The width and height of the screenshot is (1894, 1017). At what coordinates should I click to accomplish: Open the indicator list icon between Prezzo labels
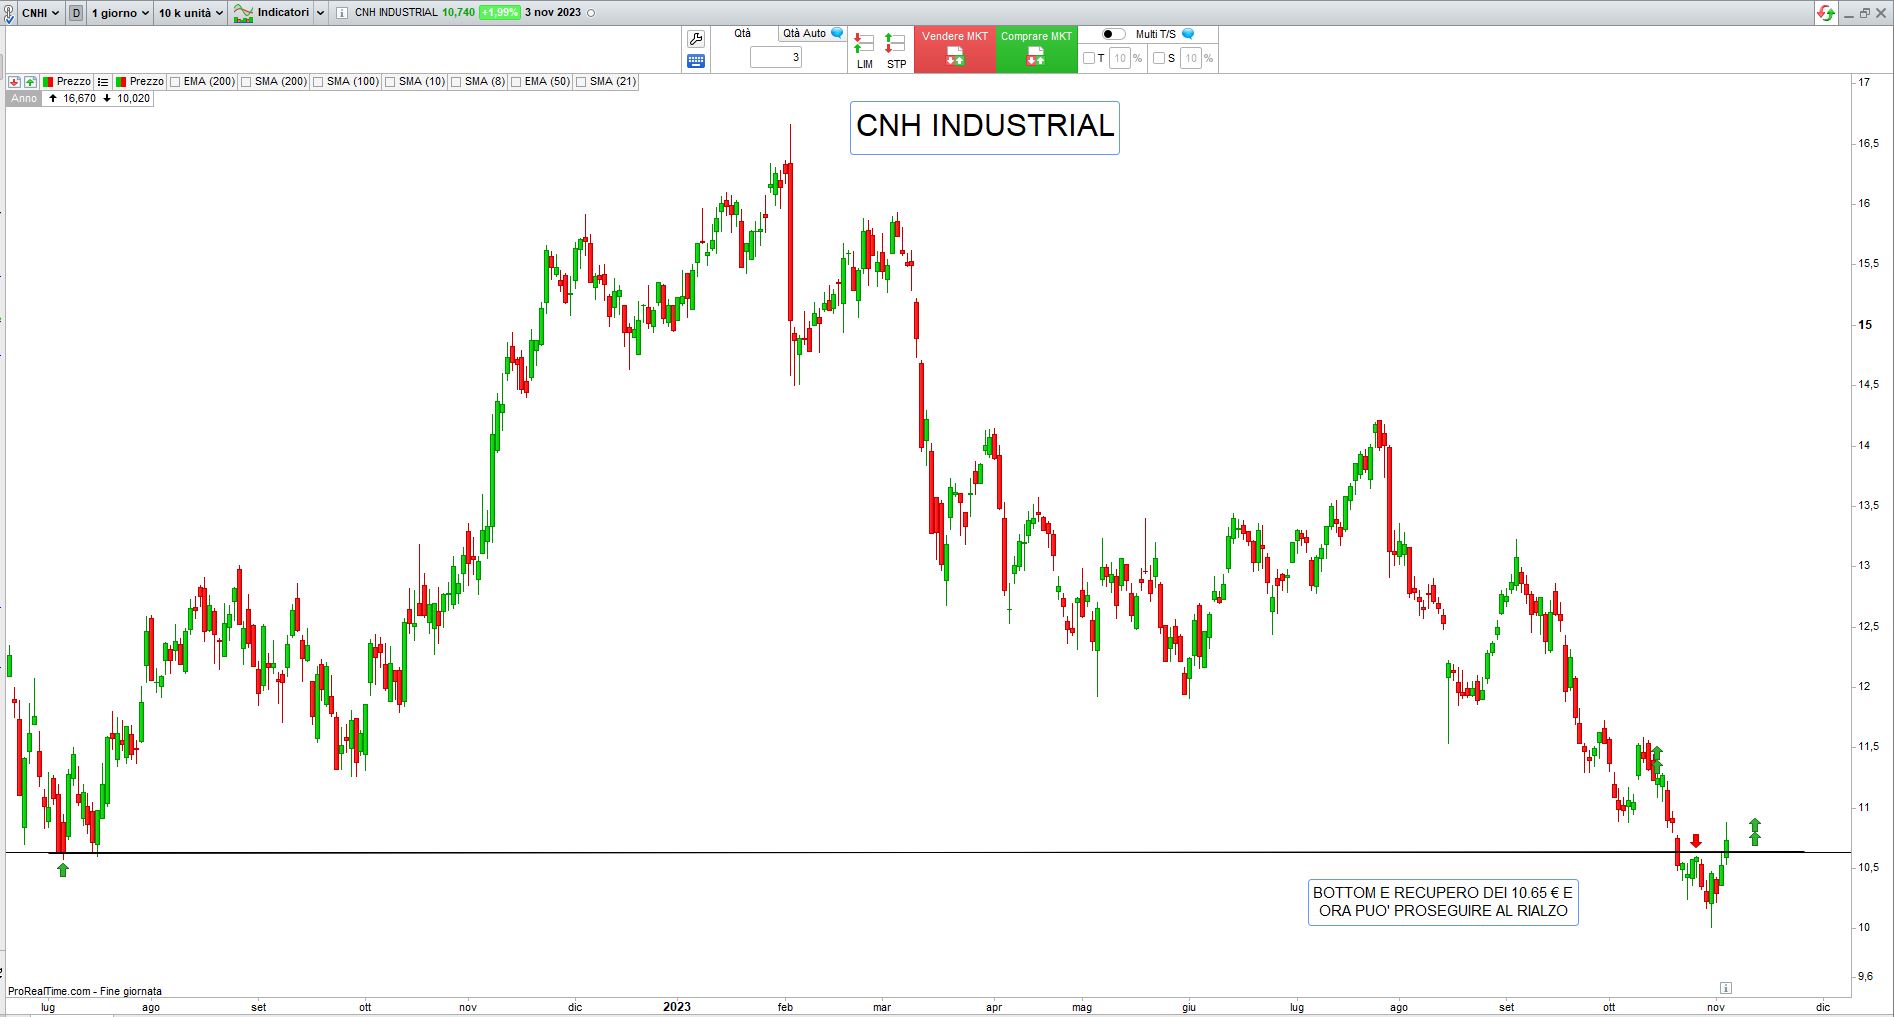[x=103, y=82]
